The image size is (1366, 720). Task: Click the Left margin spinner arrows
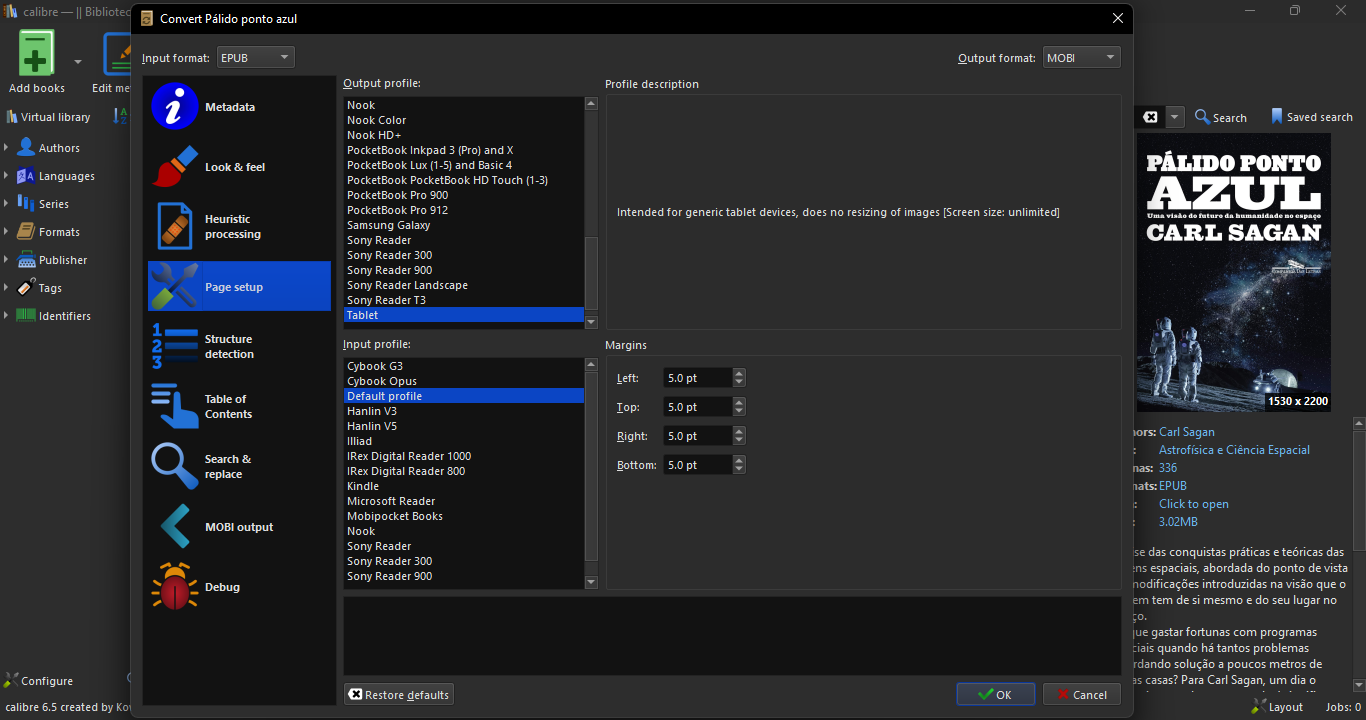739,378
